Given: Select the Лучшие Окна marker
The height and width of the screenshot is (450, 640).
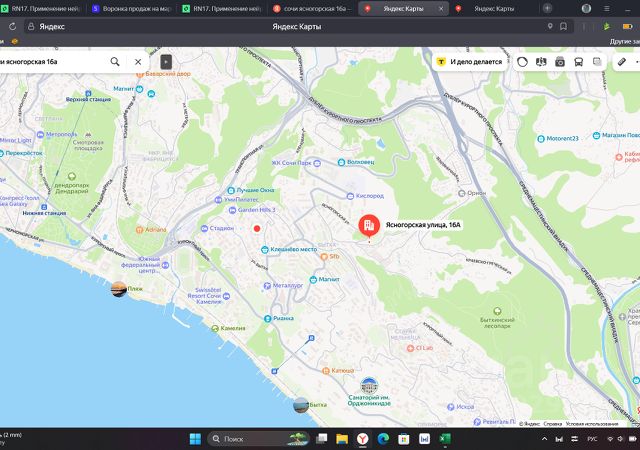Looking at the screenshot, I should (x=231, y=190).
